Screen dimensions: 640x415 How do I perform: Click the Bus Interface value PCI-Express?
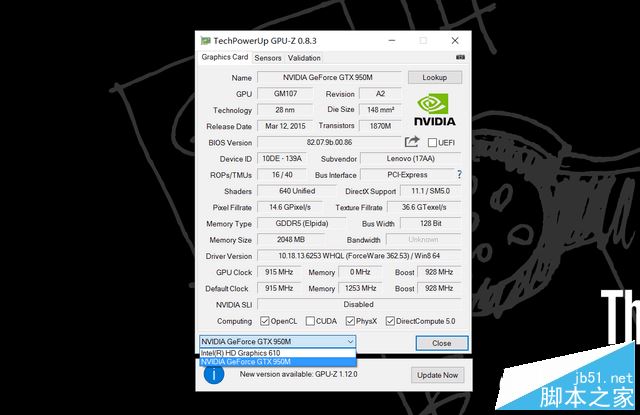[x=407, y=175]
